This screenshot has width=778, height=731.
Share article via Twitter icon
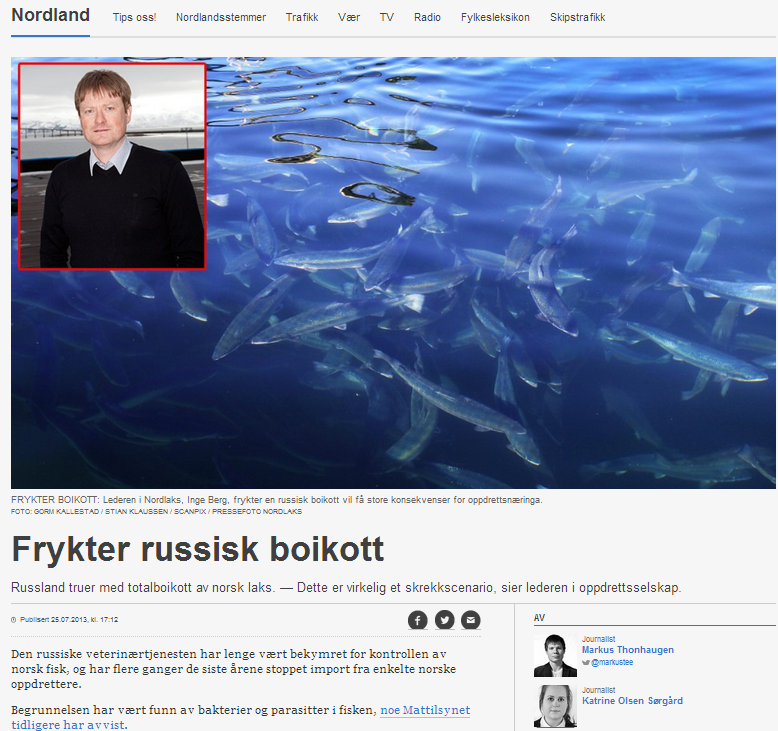coord(445,620)
